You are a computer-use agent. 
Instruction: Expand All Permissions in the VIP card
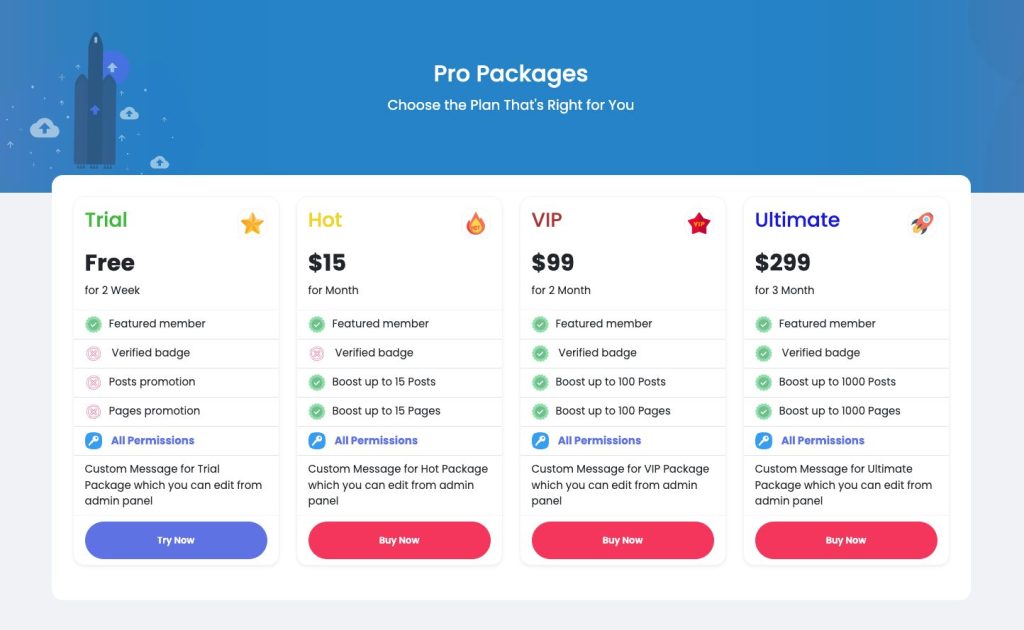point(600,441)
